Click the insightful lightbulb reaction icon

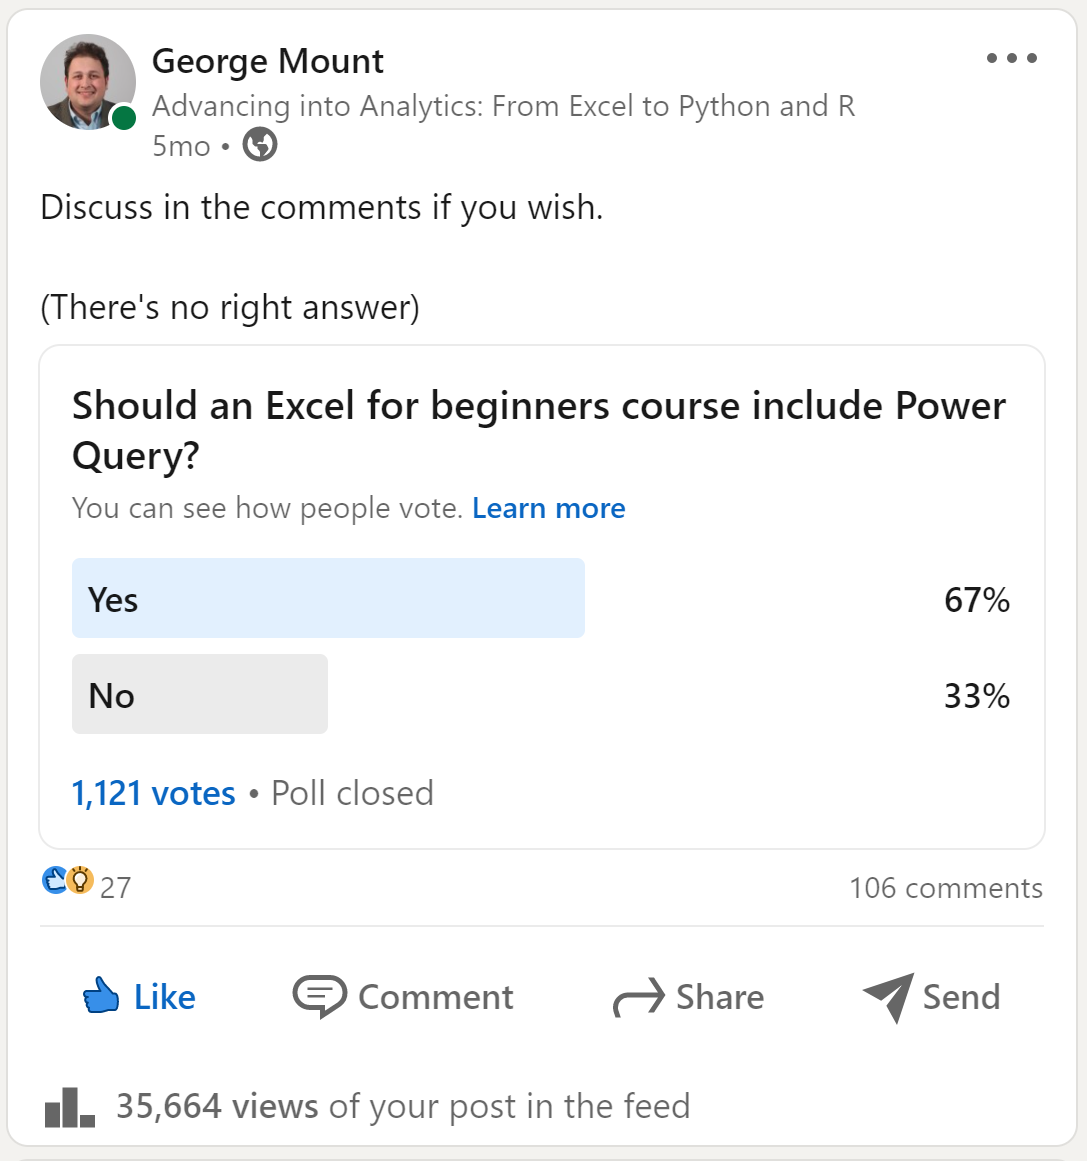tap(80, 880)
